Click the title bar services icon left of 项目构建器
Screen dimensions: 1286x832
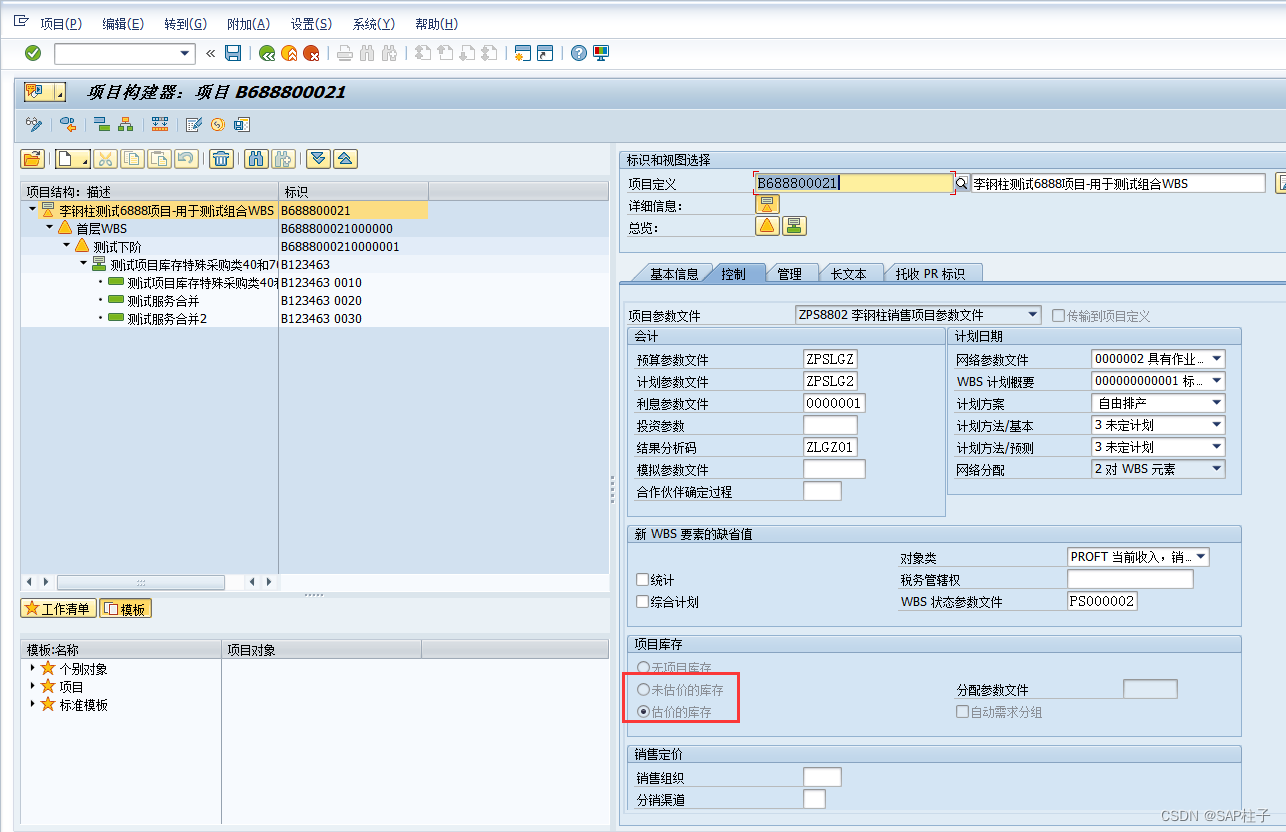click(x=44, y=92)
